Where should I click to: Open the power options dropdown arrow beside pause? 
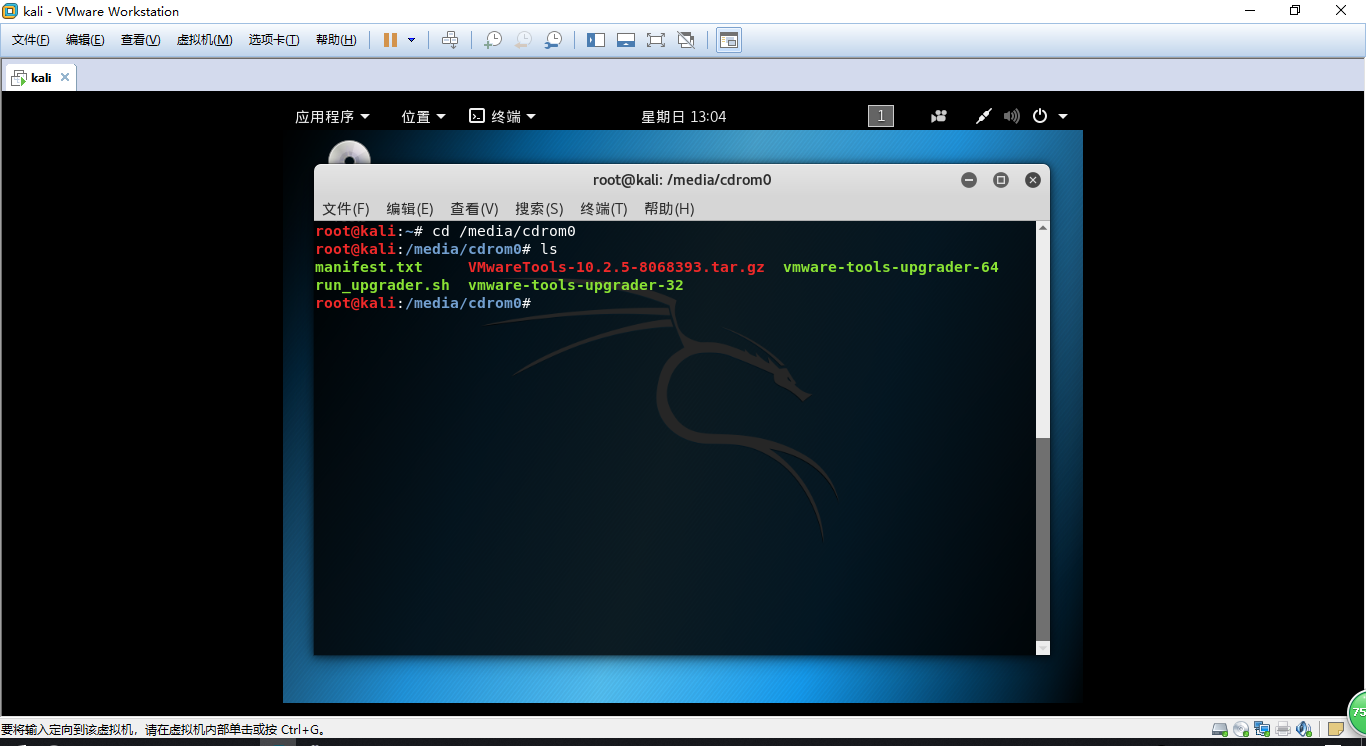point(411,40)
